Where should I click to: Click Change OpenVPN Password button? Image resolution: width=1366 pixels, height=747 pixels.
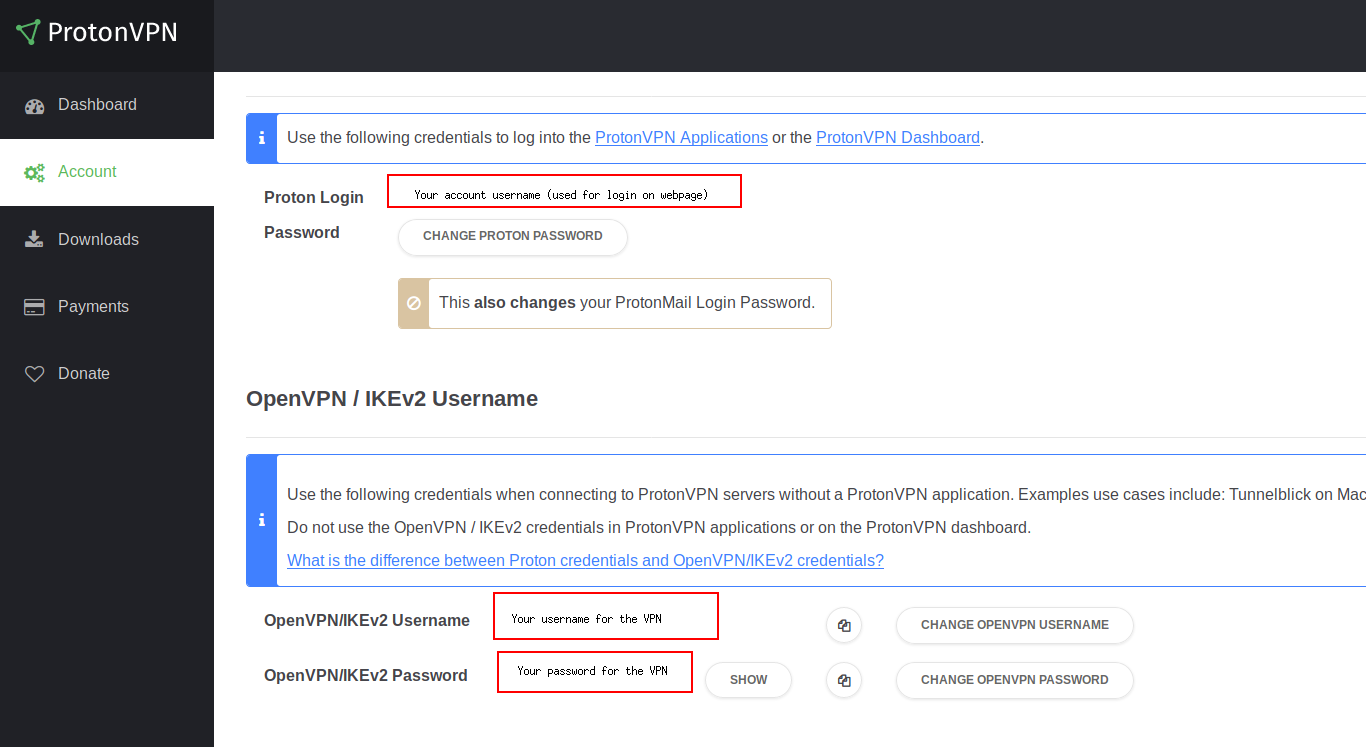click(x=1015, y=680)
